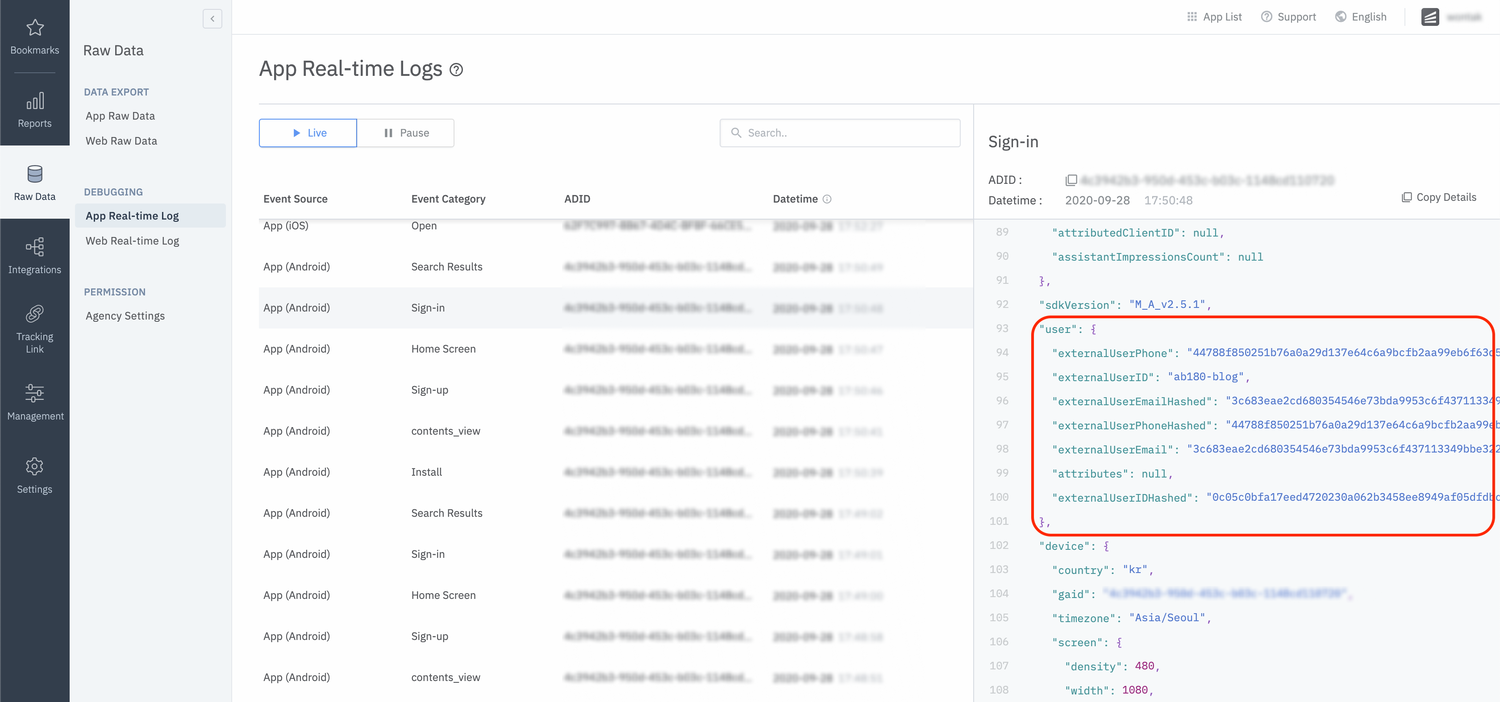Open Web Raw Data page

pyautogui.click(x=121, y=141)
